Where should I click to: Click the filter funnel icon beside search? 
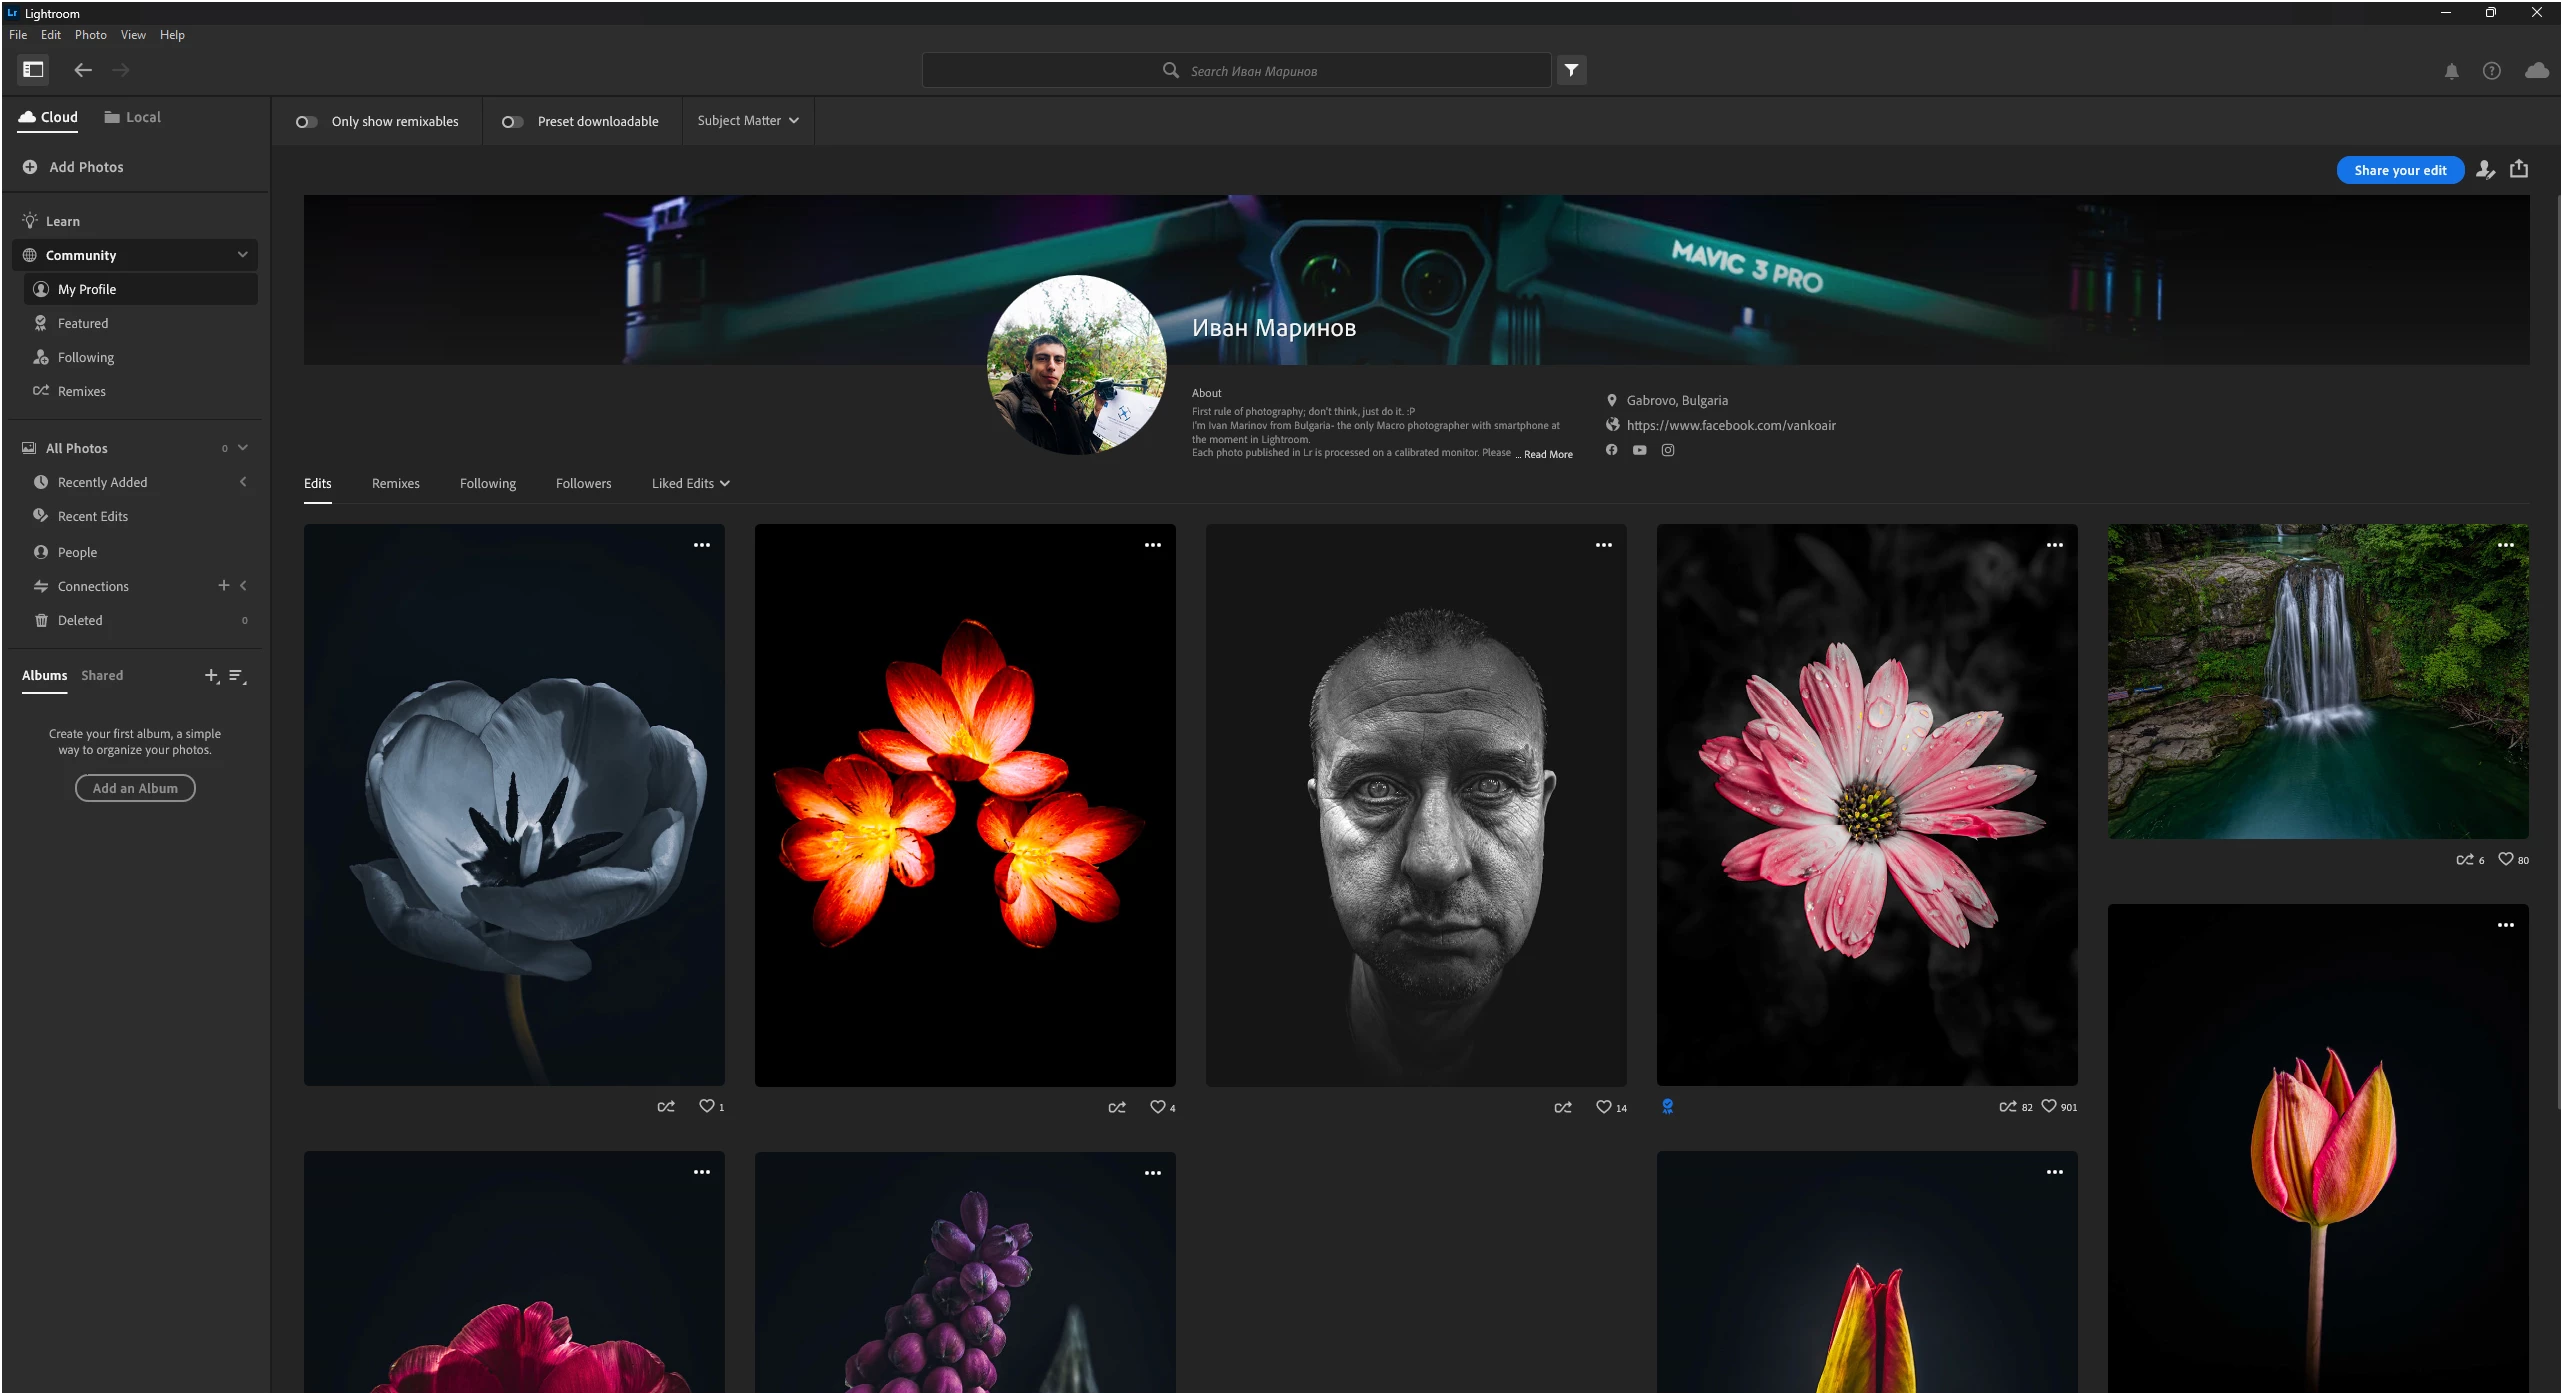pos(1571,70)
